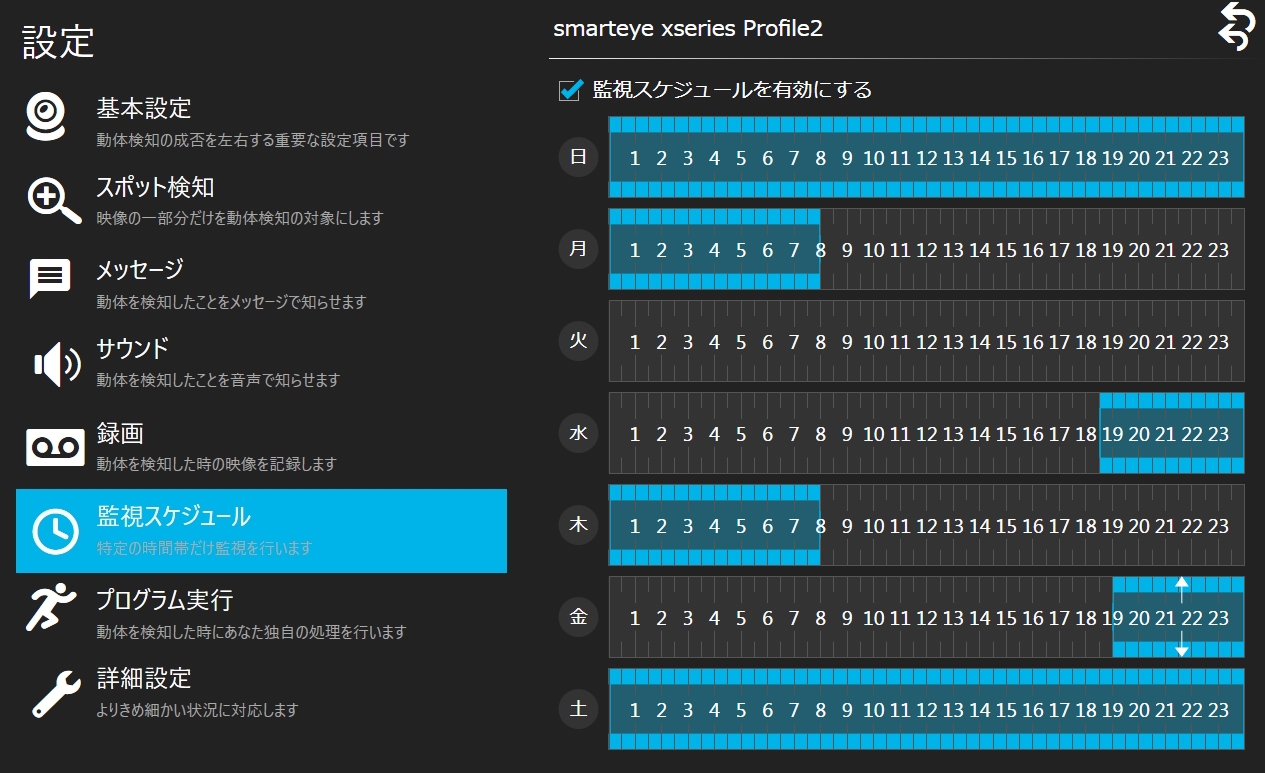
Task: Click the 月 (Monday) day button
Action: [578, 249]
